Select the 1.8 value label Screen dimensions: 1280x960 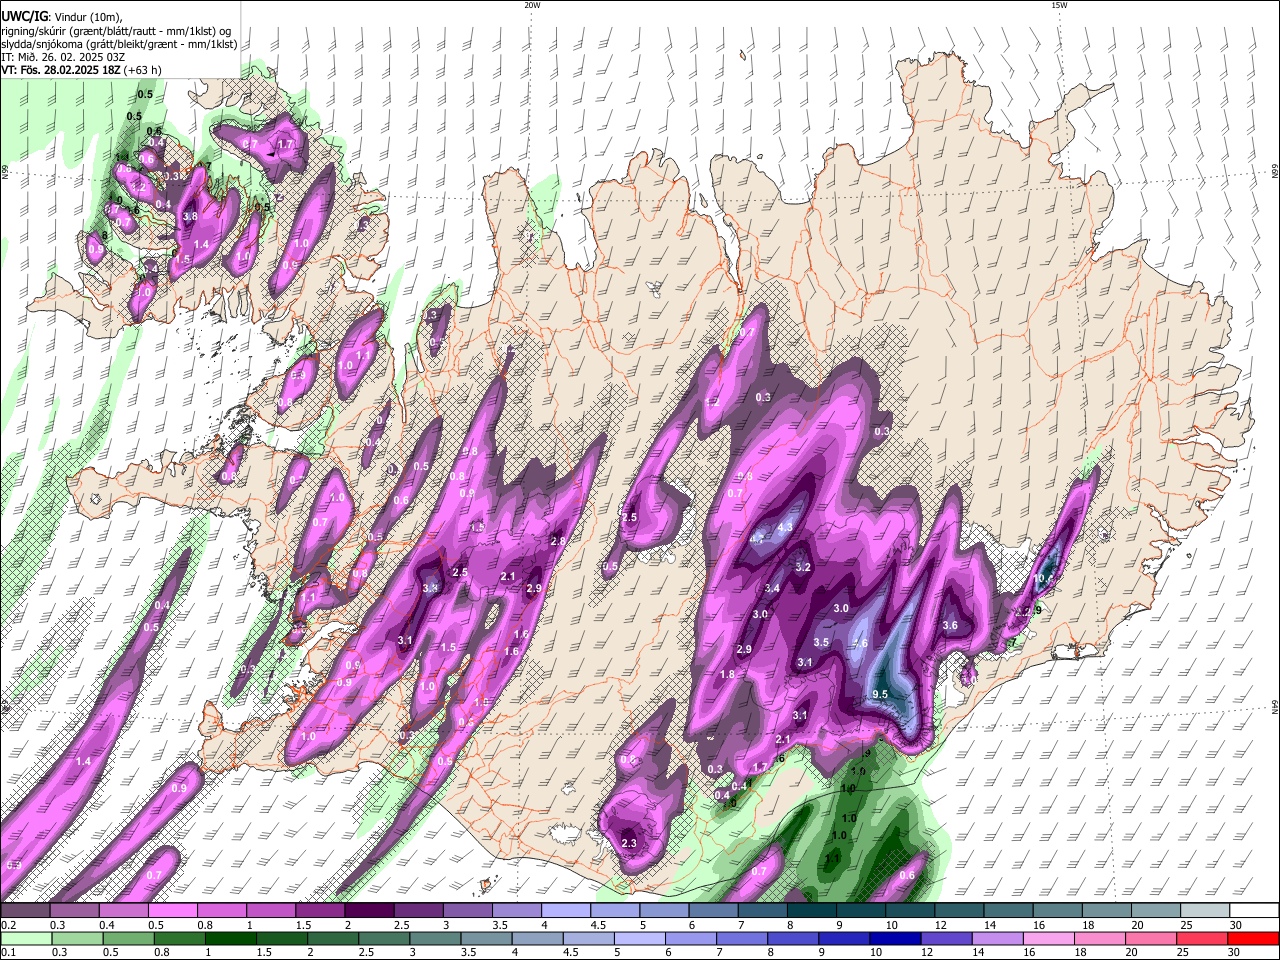tap(728, 675)
